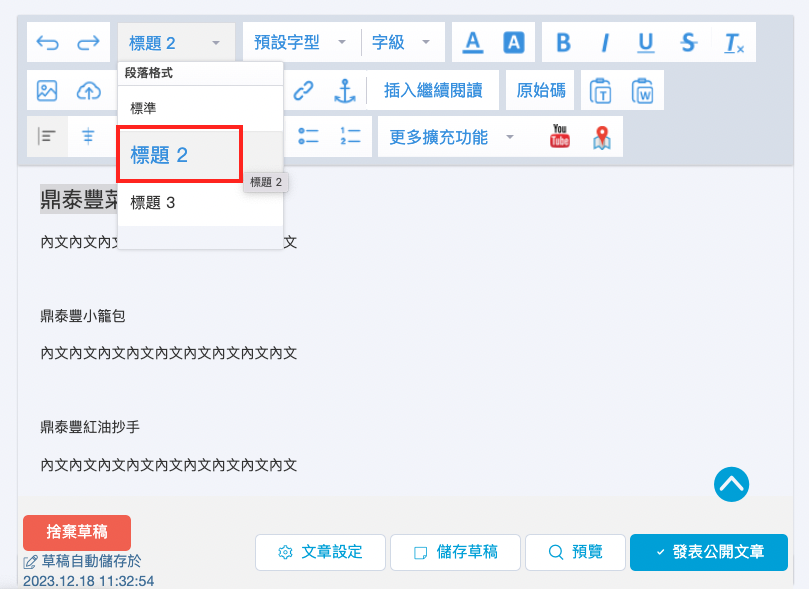Click the Undo arrow icon
809x589 pixels.
(50, 42)
